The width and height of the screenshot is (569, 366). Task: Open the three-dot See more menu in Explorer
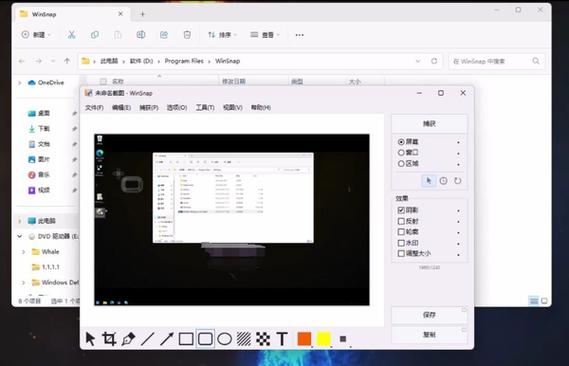(x=299, y=35)
